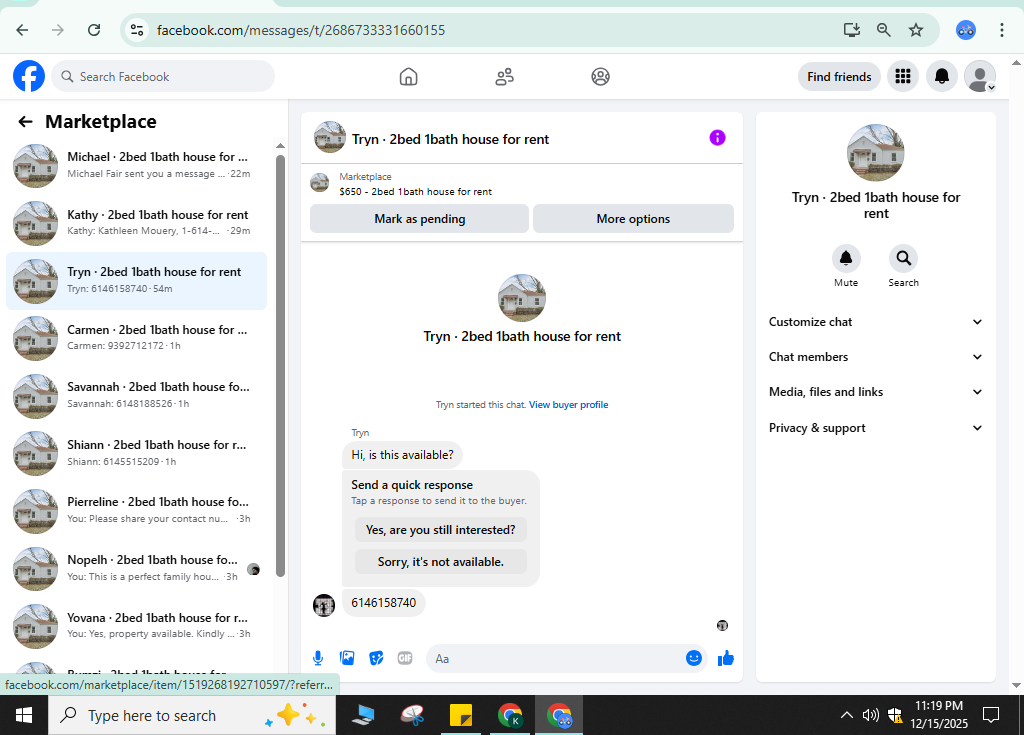This screenshot has width=1024, height=735.
Task: Open the Windows notification center icon
Action: pos(991,715)
